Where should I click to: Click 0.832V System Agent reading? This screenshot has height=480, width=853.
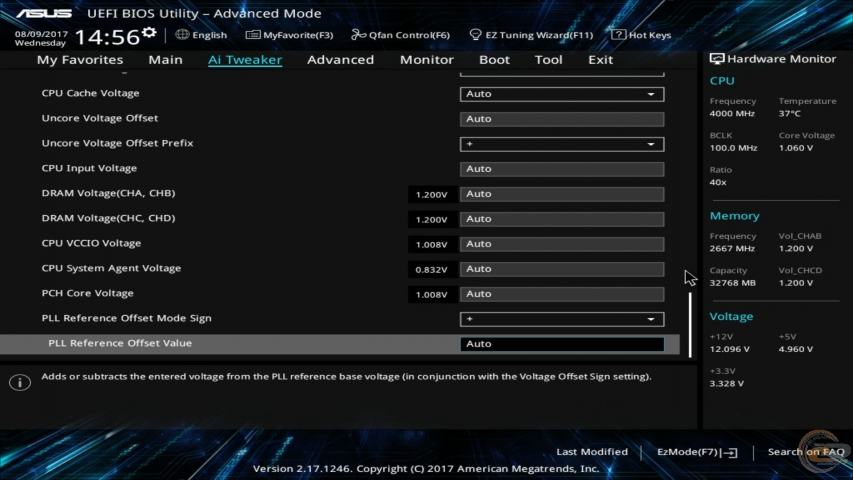(x=431, y=269)
